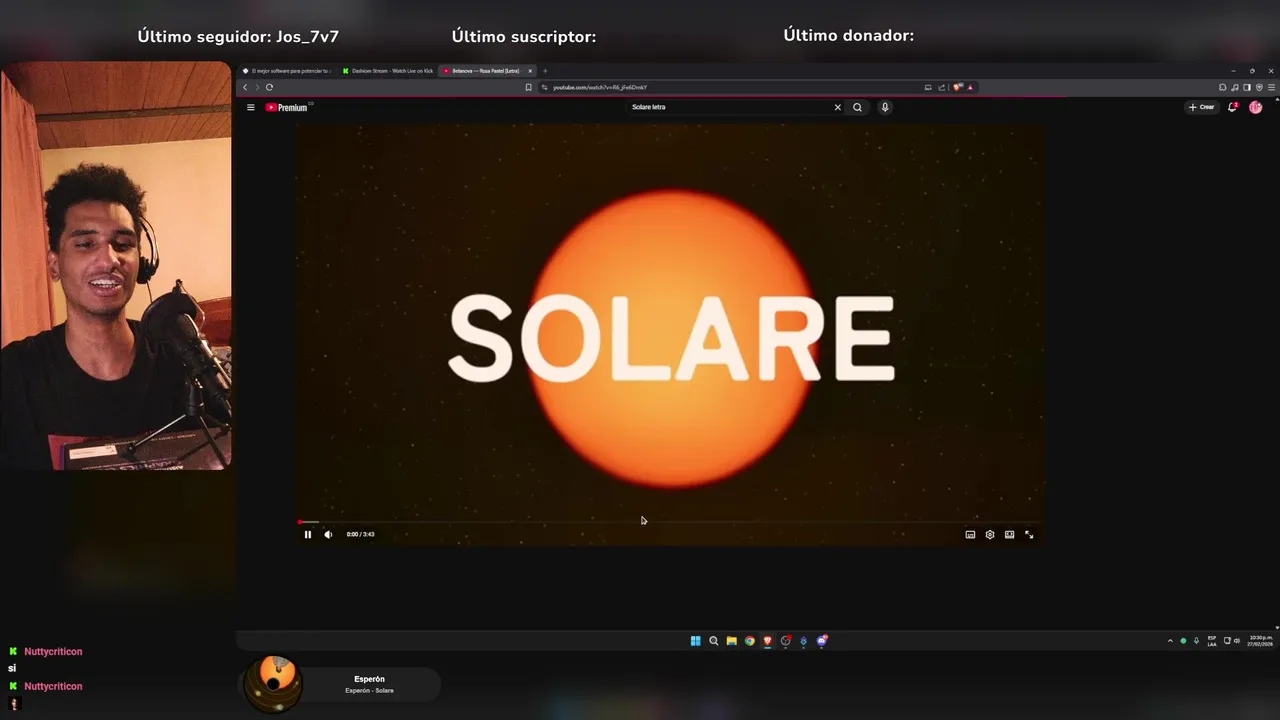This screenshot has width=1280, height=720.
Task: Open the Crear button on YouTube
Action: [x=1201, y=107]
